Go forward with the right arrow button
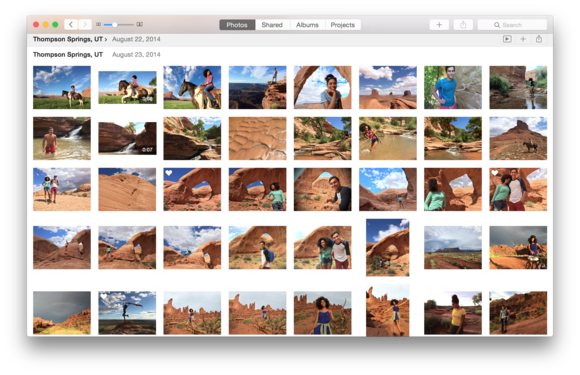Viewport: 580px width, 375px height. click(85, 25)
